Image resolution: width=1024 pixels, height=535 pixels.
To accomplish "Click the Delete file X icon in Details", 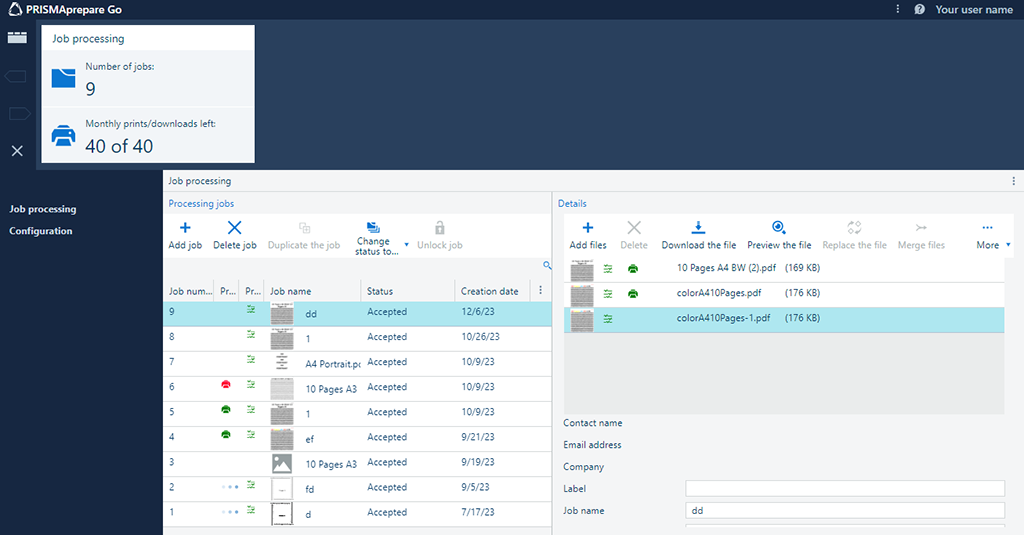I will (x=633, y=227).
